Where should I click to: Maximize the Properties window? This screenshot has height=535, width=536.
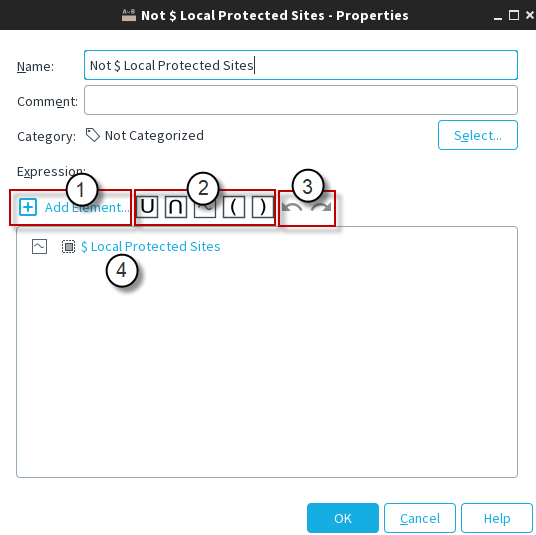(x=514, y=15)
